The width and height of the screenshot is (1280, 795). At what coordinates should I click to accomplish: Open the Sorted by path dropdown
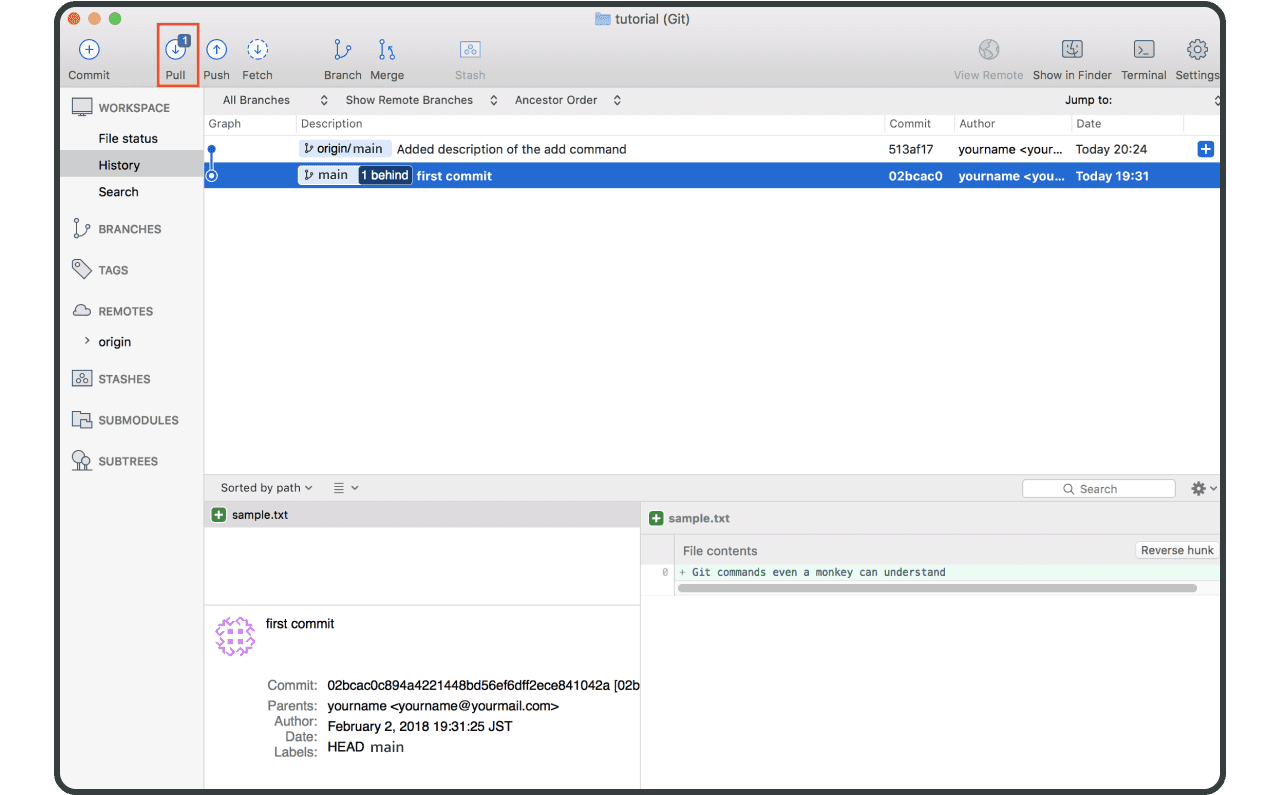coord(266,488)
